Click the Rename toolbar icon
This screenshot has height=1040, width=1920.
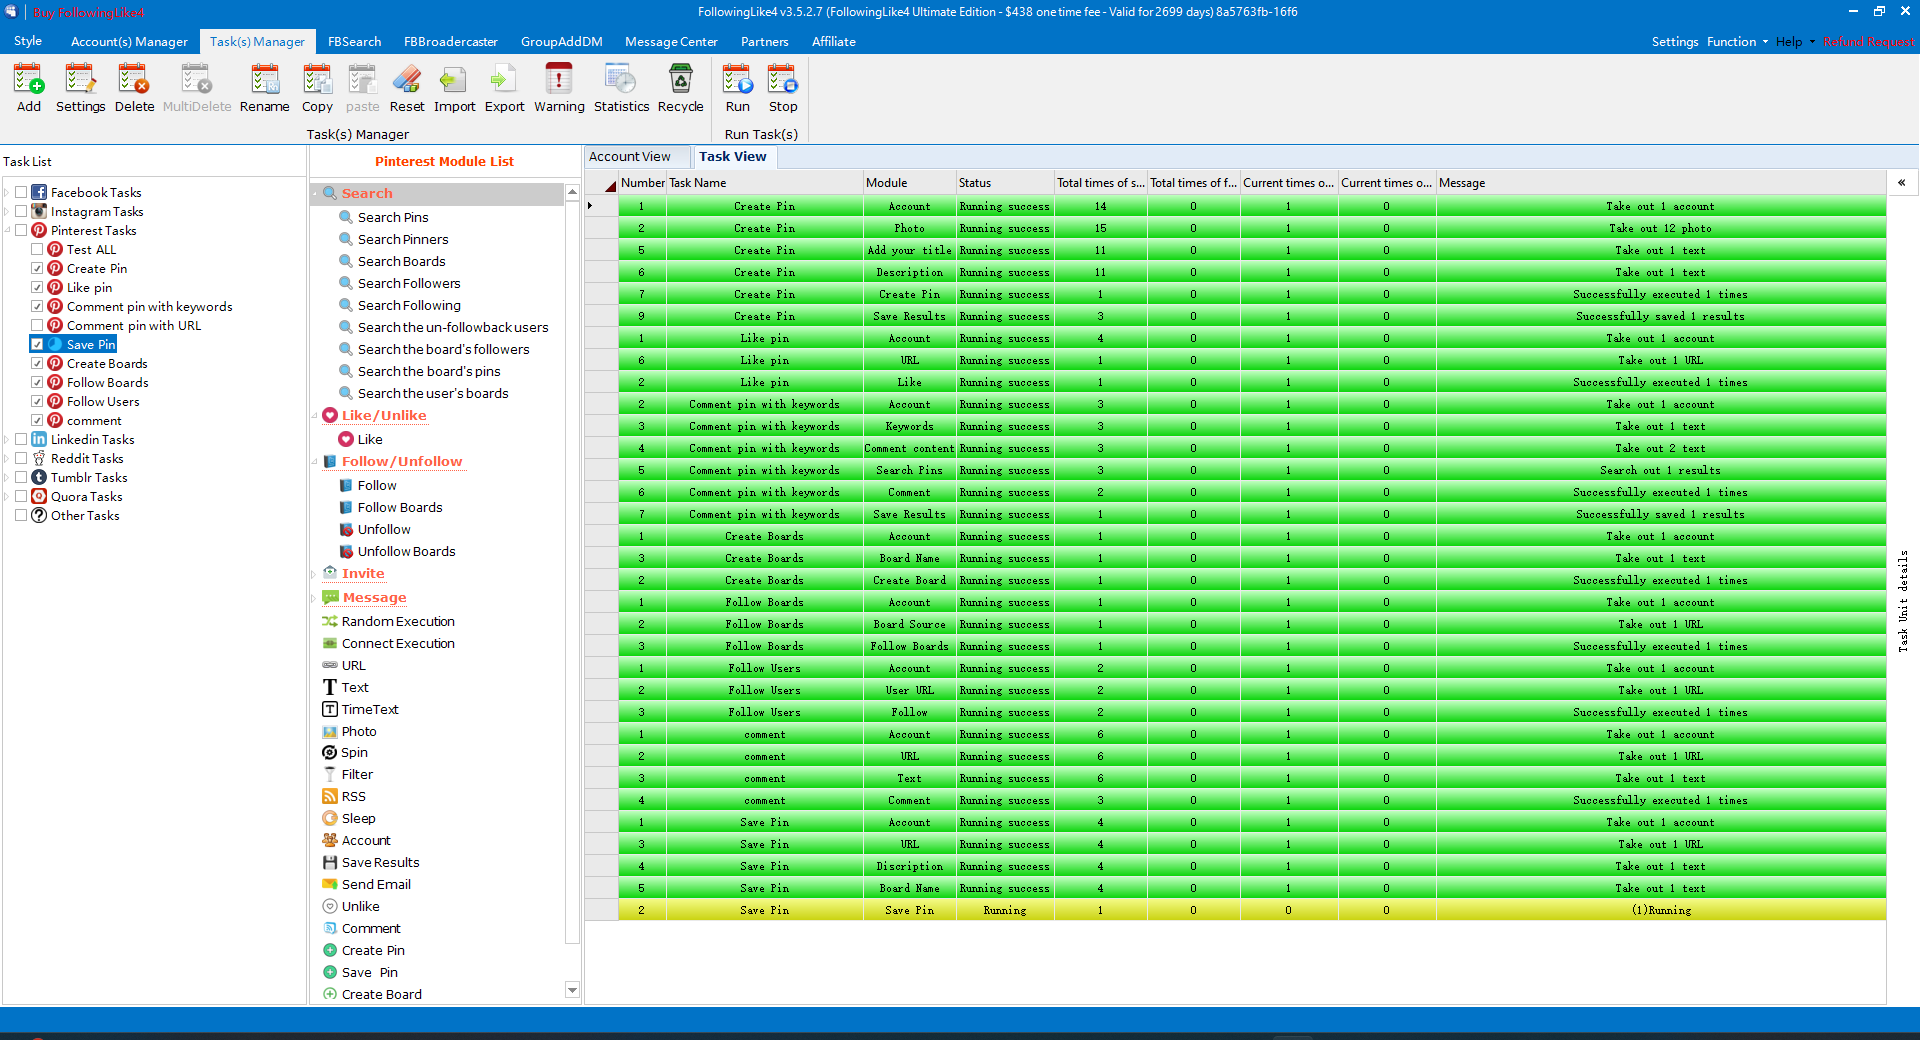click(x=264, y=88)
